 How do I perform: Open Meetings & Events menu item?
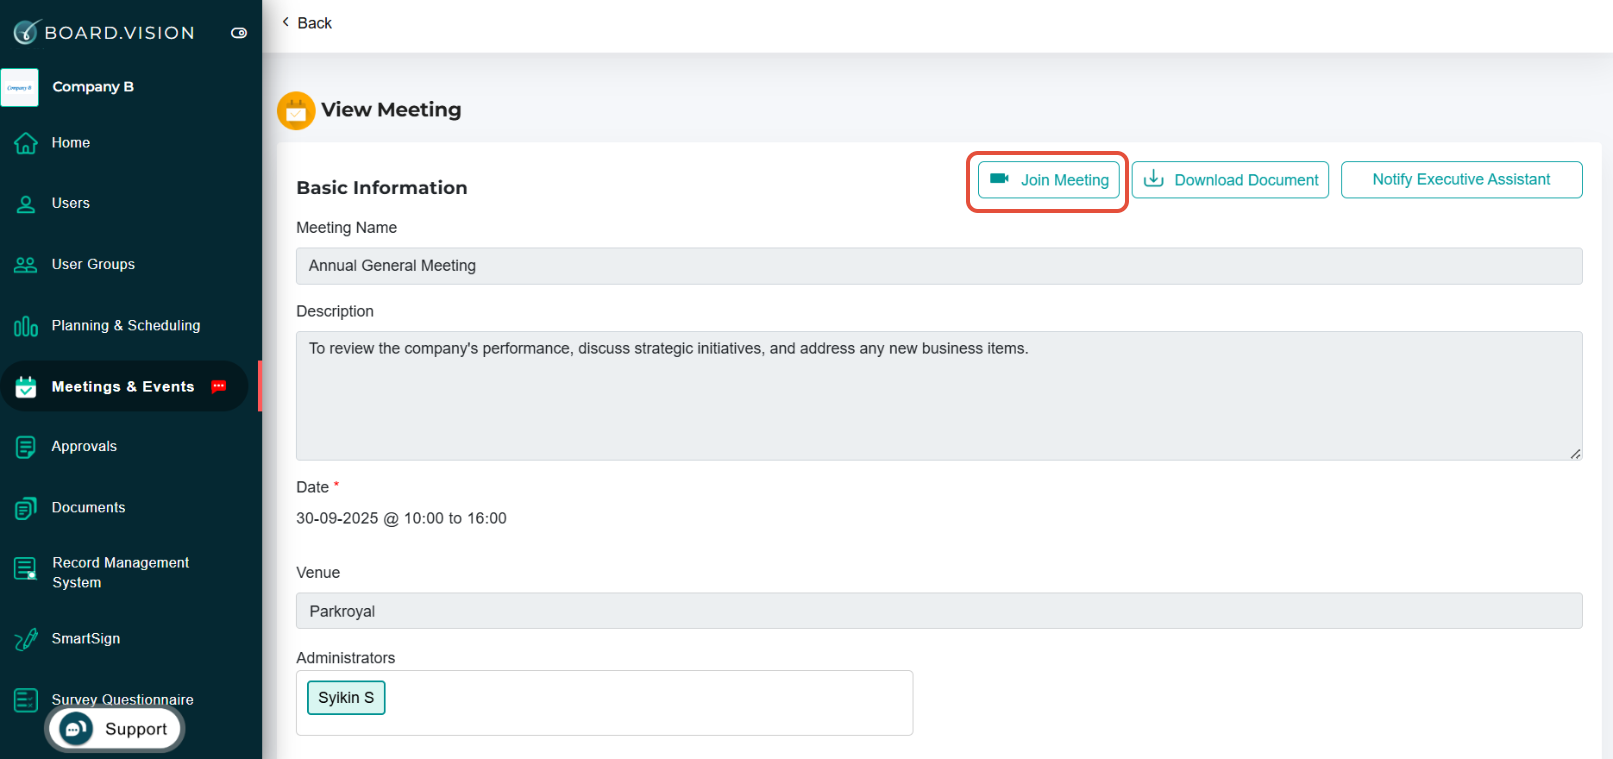pyautogui.click(x=124, y=386)
